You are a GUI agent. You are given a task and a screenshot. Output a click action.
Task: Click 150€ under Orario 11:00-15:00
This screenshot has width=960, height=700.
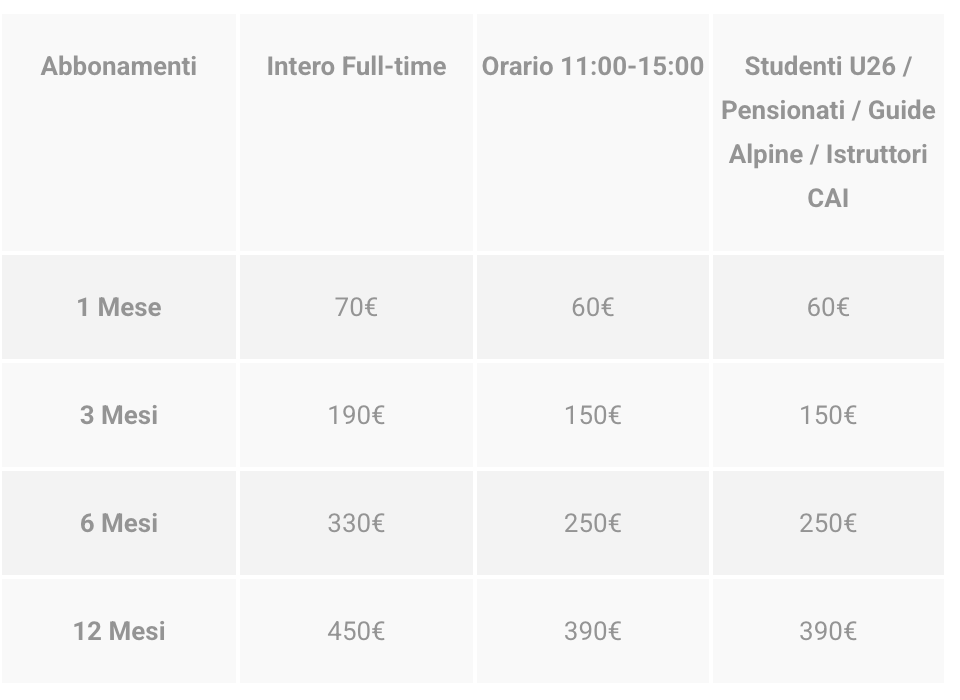(x=592, y=415)
